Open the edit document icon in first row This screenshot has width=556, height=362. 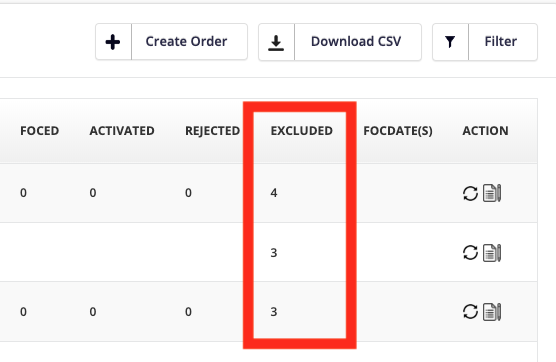pyautogui.click(x=492, y=193)
